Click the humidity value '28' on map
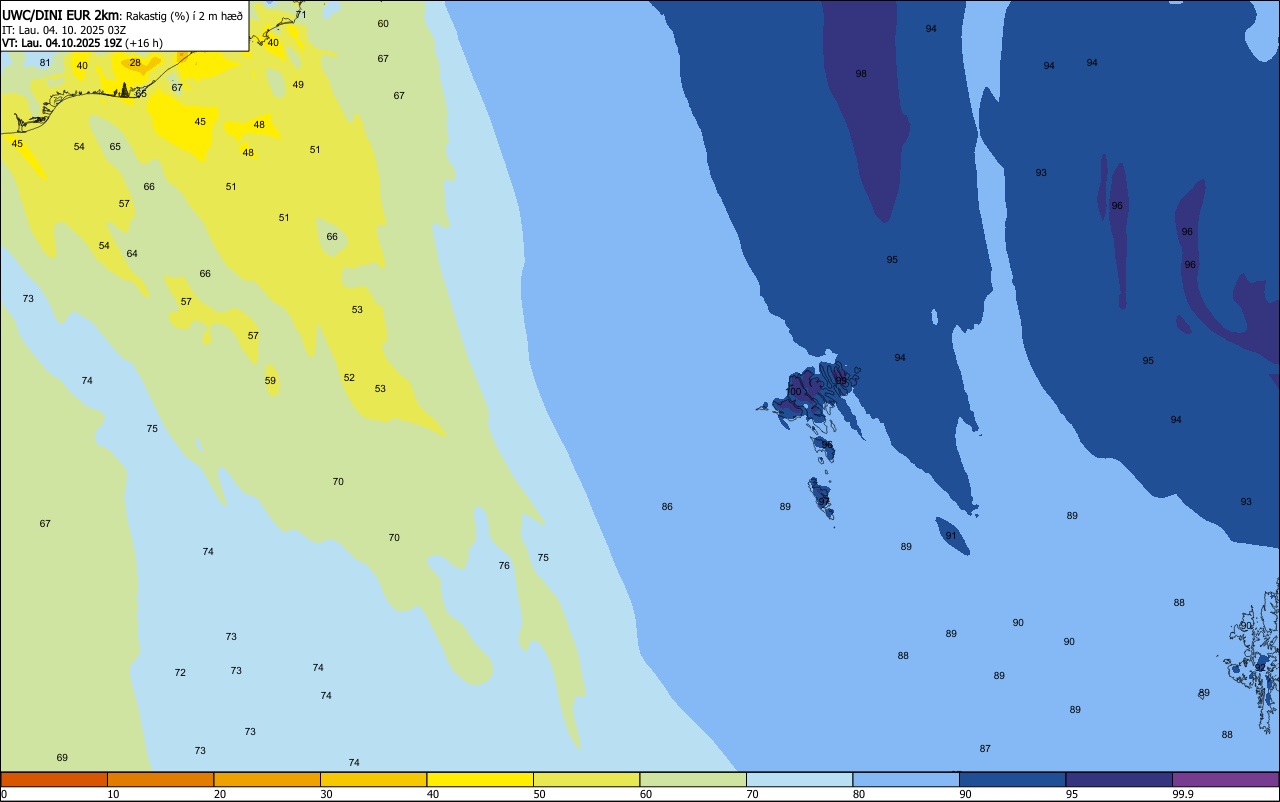The image size is (1280, 802). click(x=135, y=62)
